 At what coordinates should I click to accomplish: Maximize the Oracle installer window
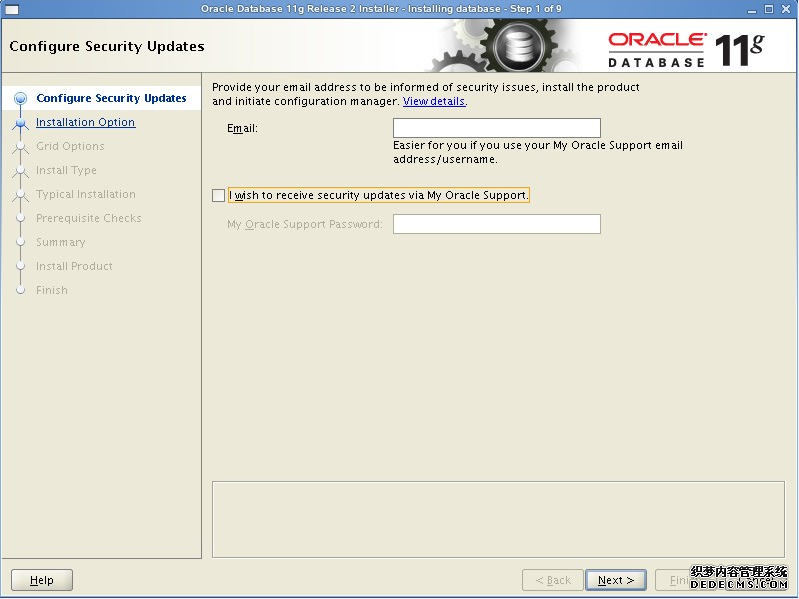click(x=769, y=9)
